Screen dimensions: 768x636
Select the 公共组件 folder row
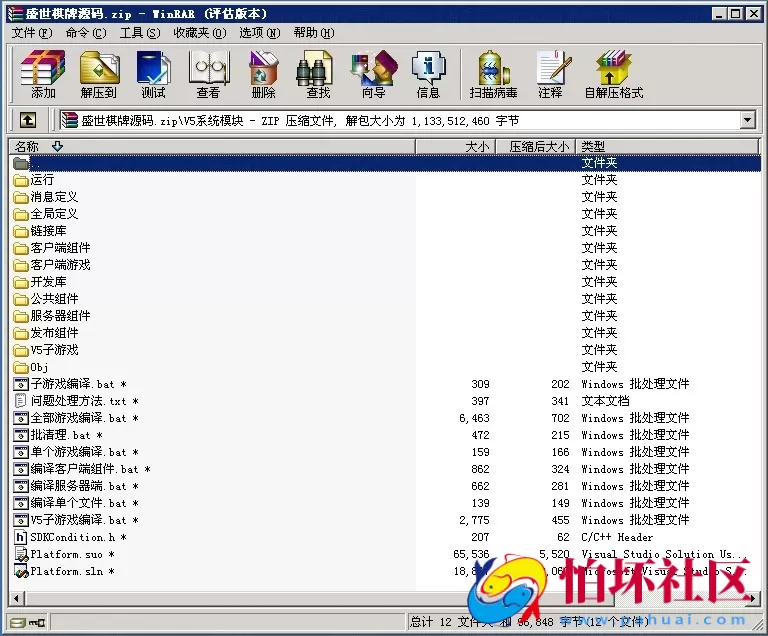pos(385,299)
